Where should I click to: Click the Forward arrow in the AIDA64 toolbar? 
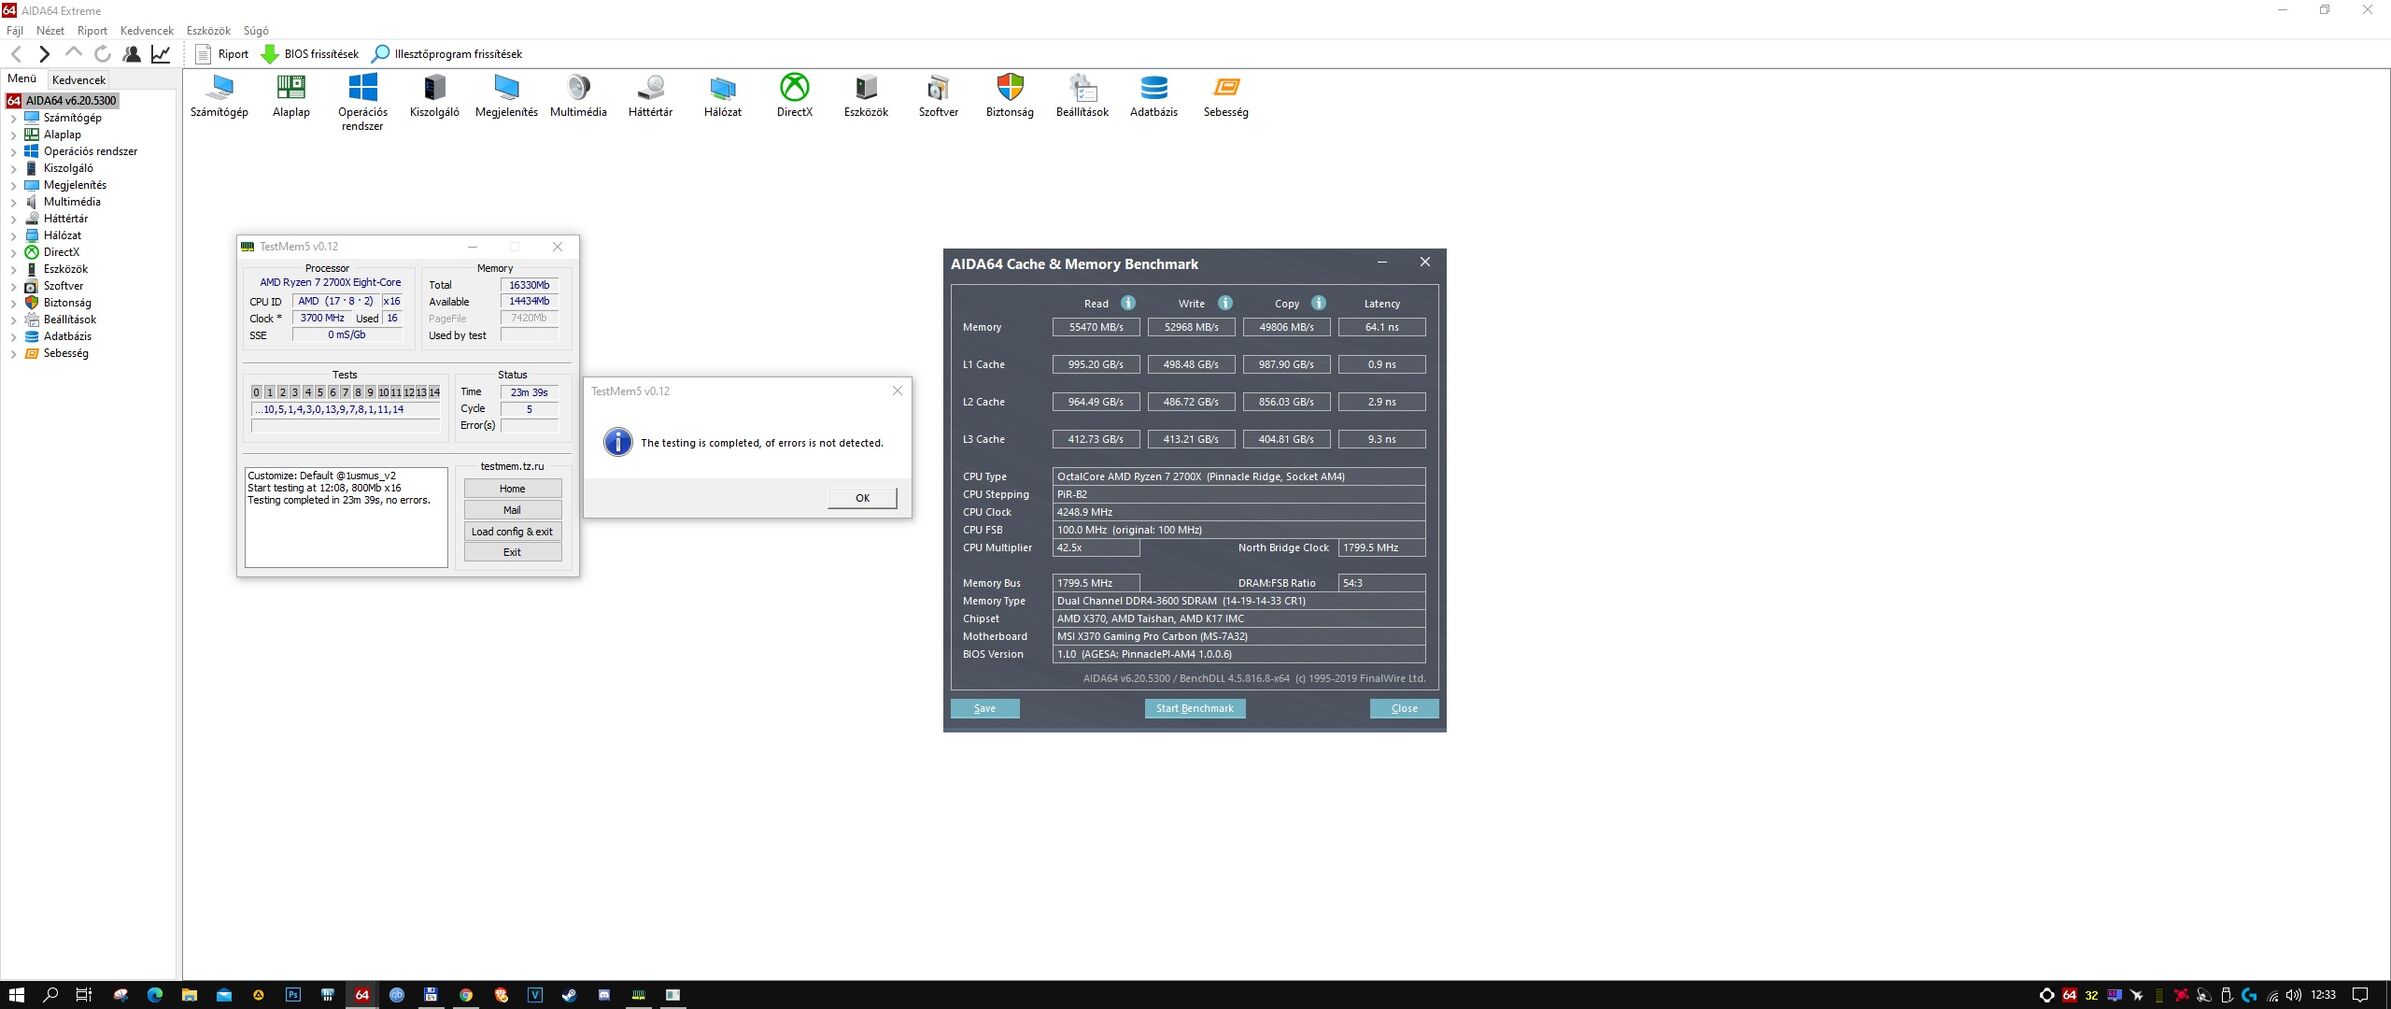[44, 54]
